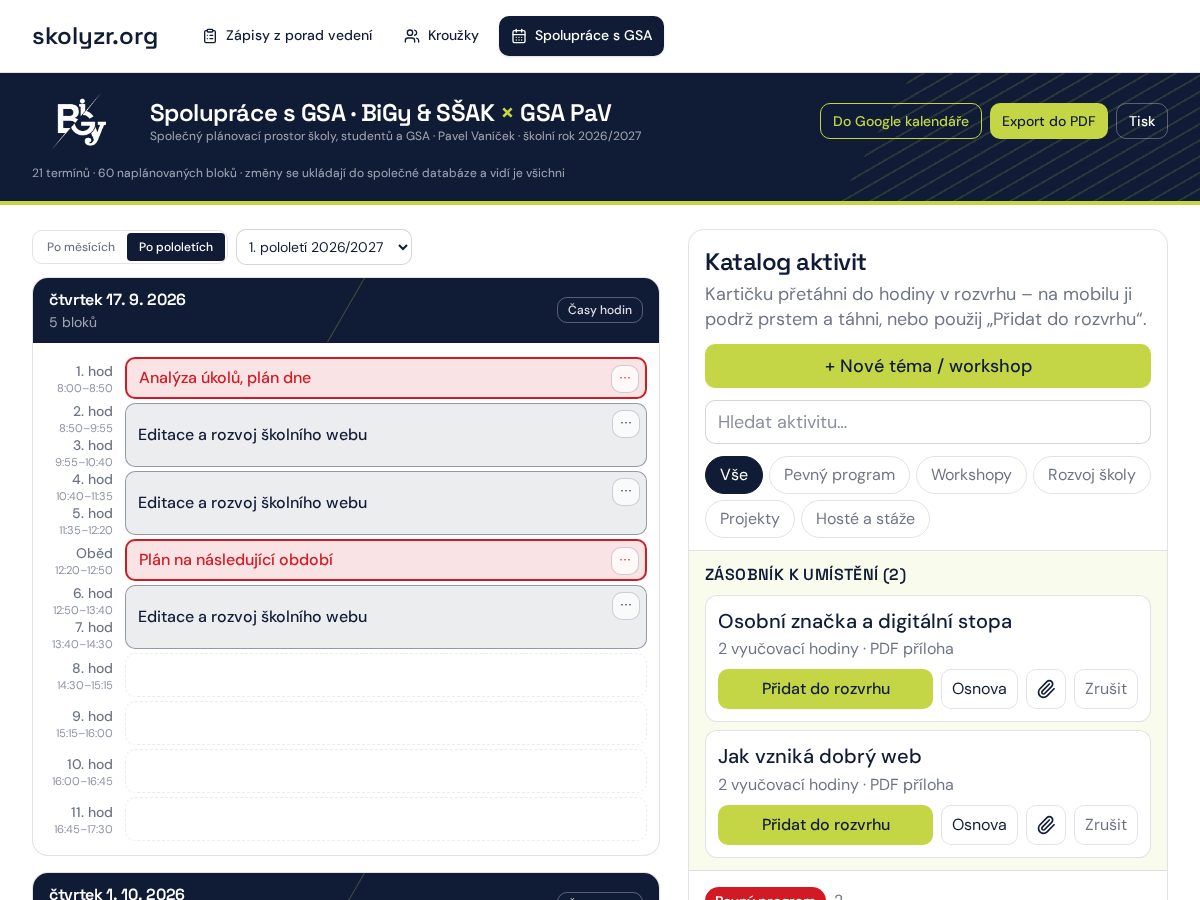Filter catalog by Projekty
Image resolution: width=1200 pixels, height=900 pixels.
coord(750,519)
